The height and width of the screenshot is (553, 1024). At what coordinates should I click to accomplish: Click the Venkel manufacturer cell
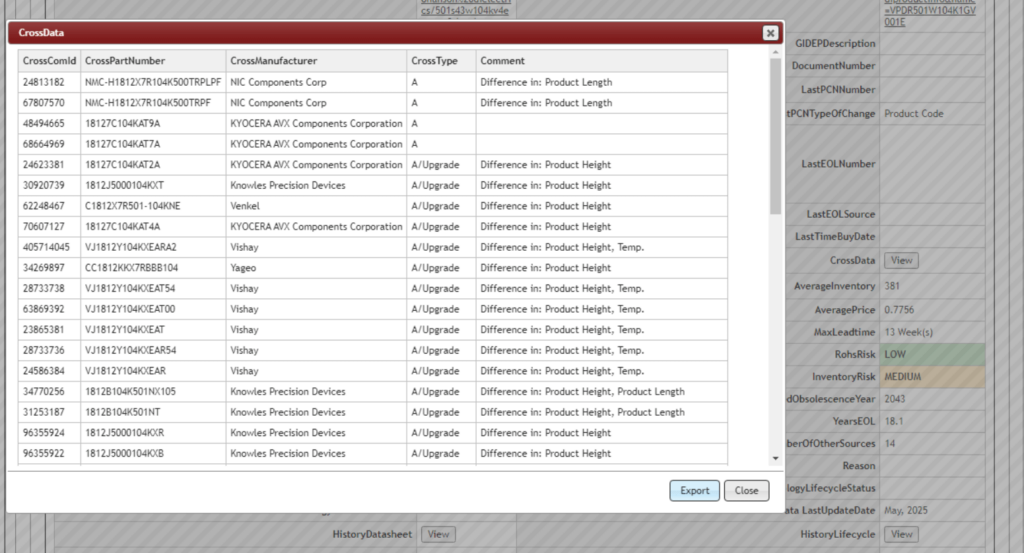pos(316,206)
